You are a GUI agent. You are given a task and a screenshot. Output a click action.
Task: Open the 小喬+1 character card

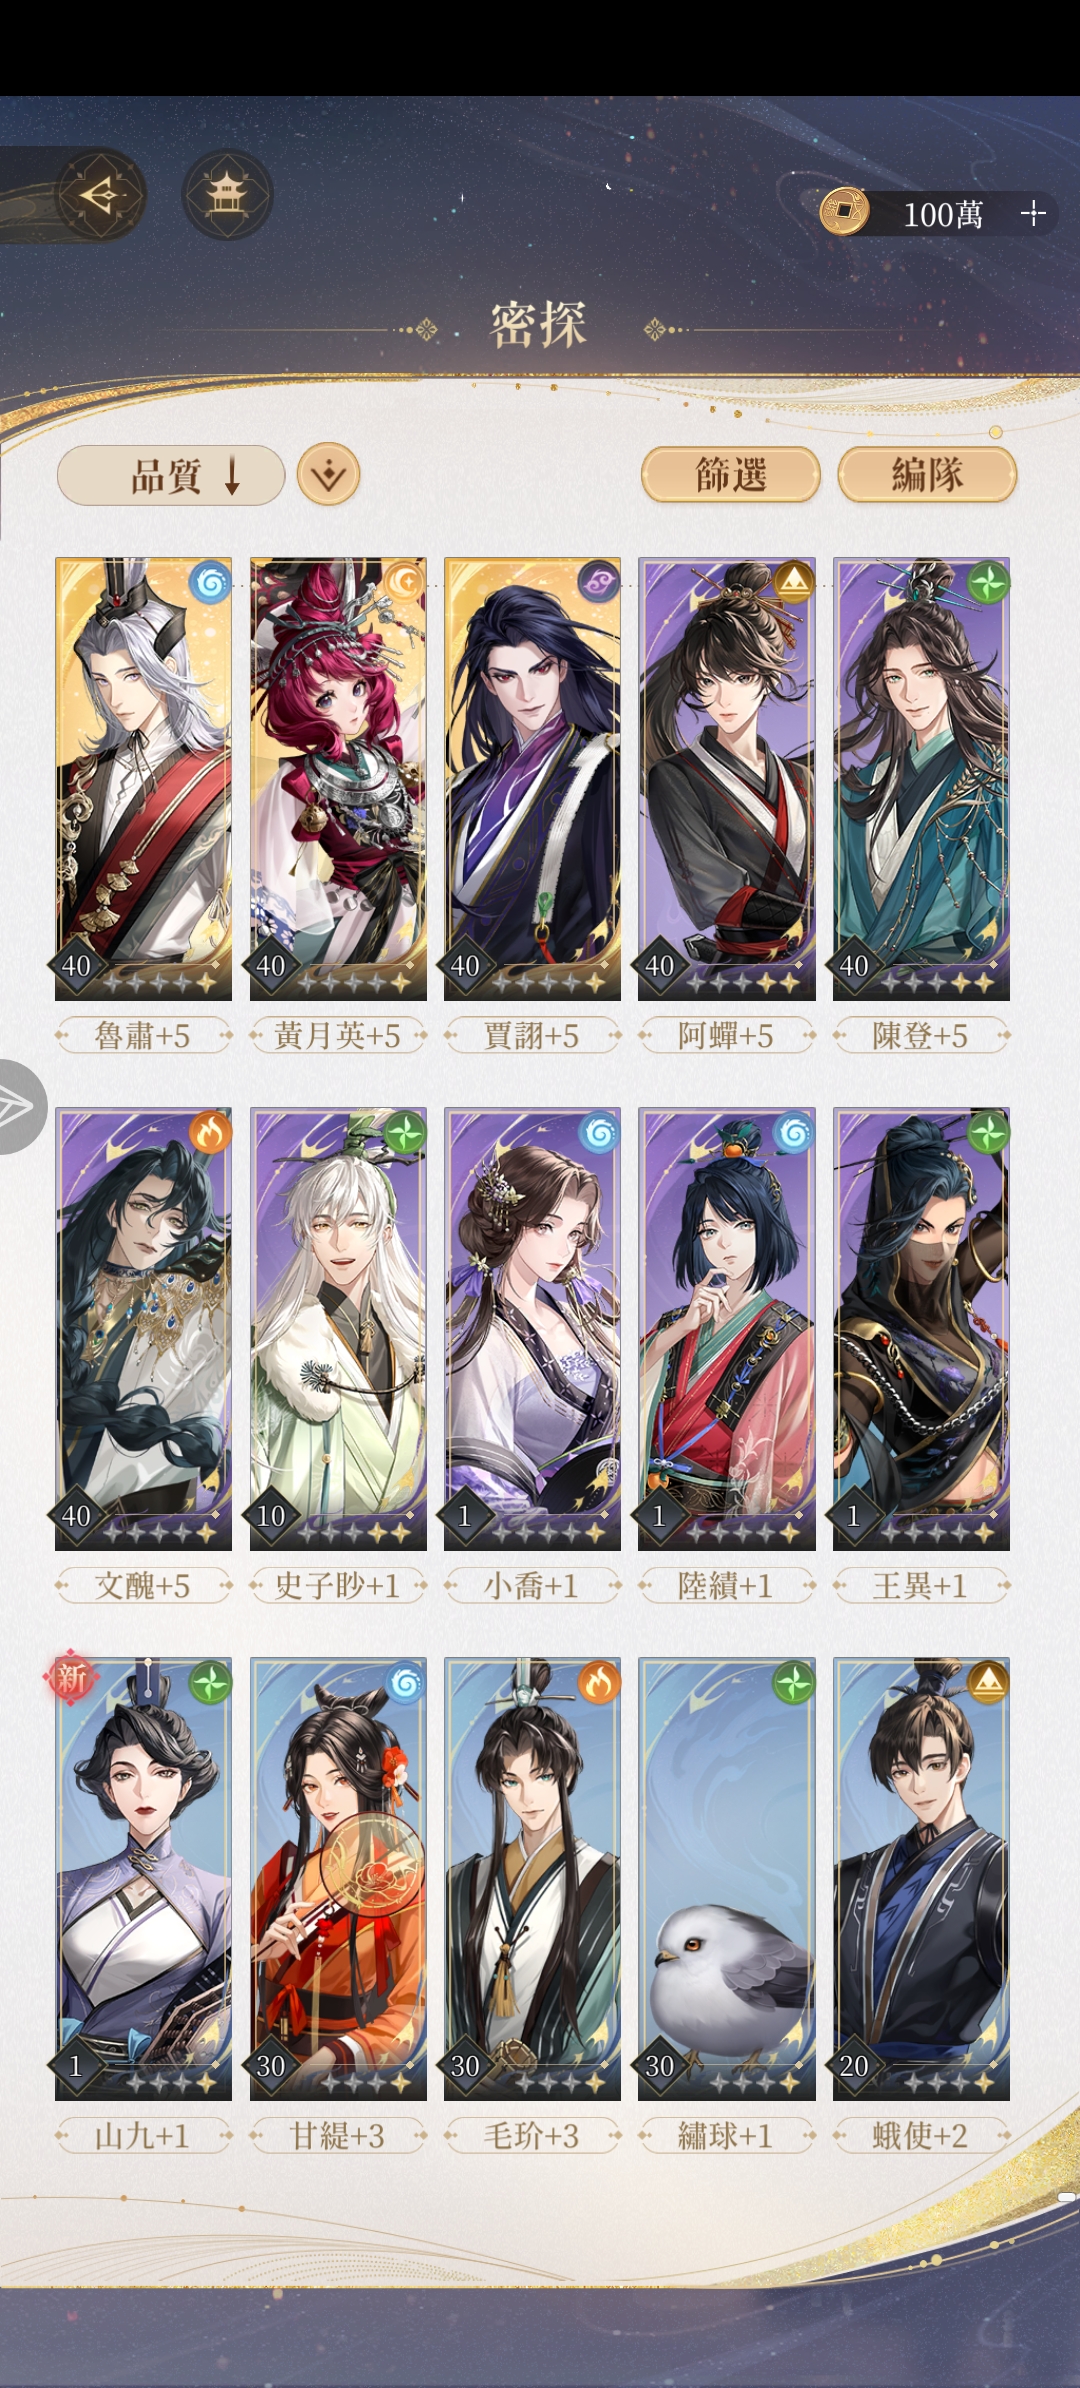532,1329
